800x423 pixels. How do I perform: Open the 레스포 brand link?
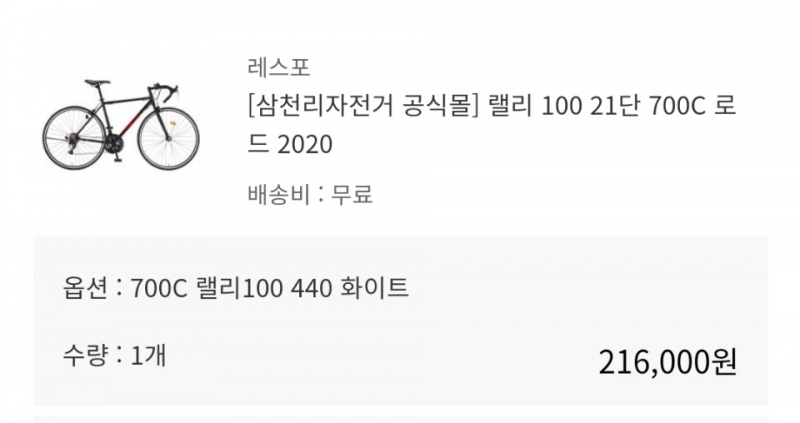pyautogui.click(x=278, y=67)
